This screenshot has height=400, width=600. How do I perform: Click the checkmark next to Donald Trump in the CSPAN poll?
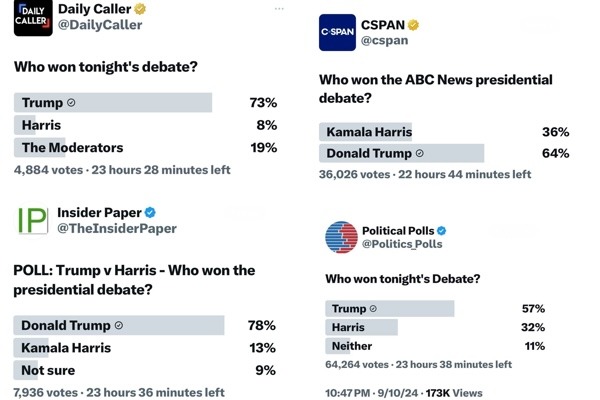[419, 154]
